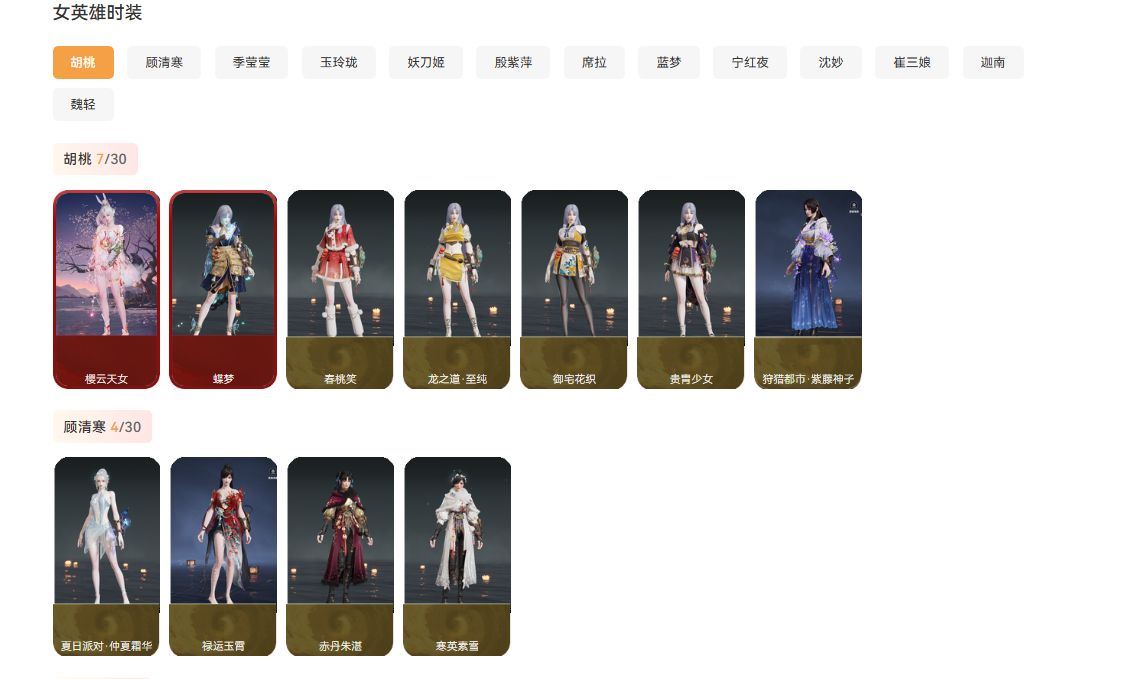Click the 寒英素雪 white outfit card

[x=458, y=556]
